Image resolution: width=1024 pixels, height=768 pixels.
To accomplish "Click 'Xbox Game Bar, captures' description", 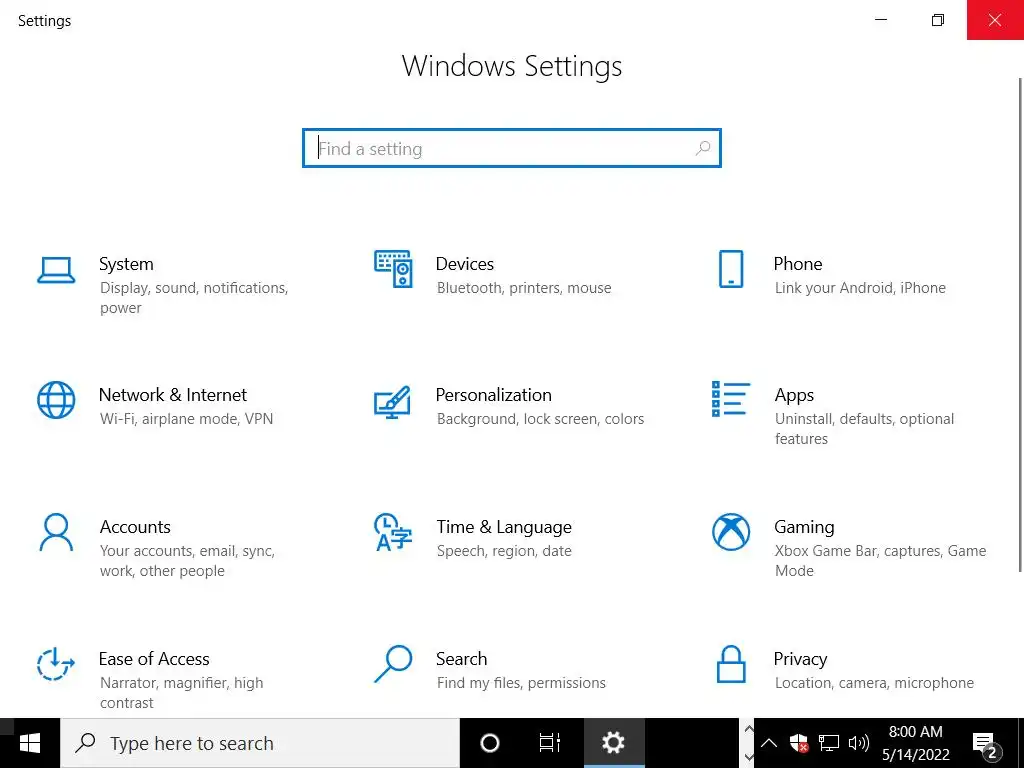I will (880, 561).
